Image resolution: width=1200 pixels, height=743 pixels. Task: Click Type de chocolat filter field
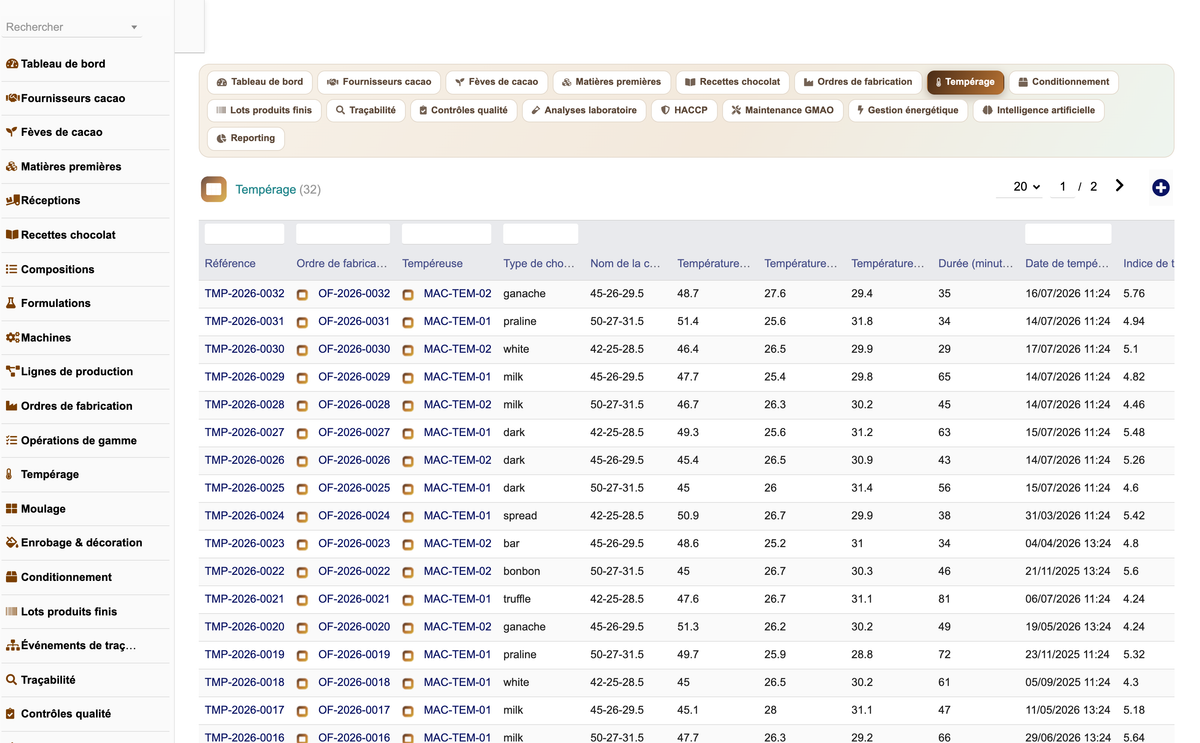click(540, 234)
